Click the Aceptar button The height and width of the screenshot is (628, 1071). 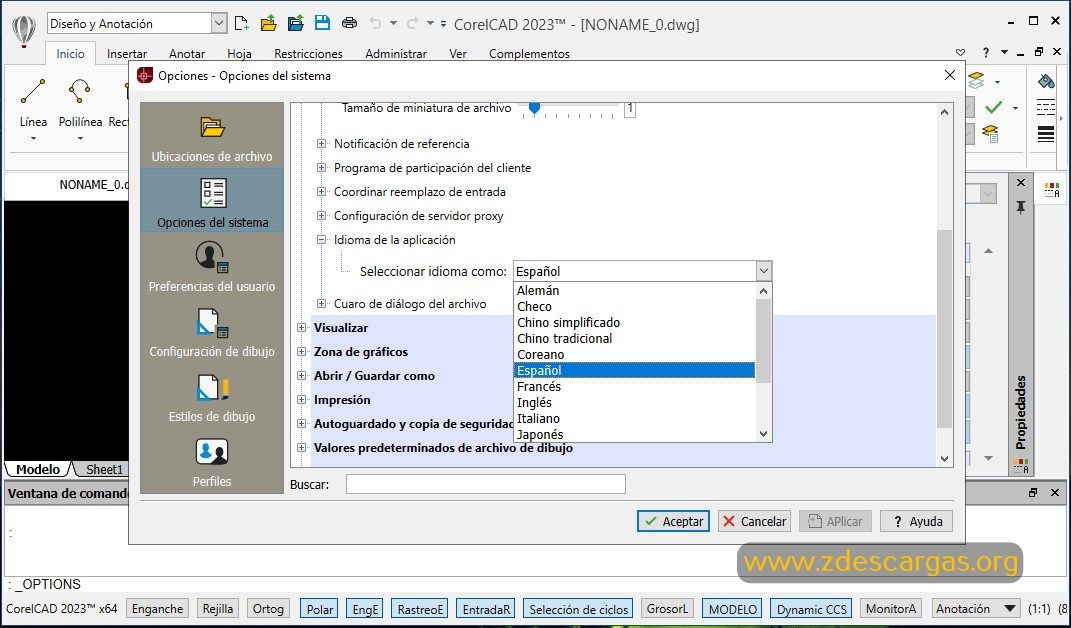[x=673, y=521]
